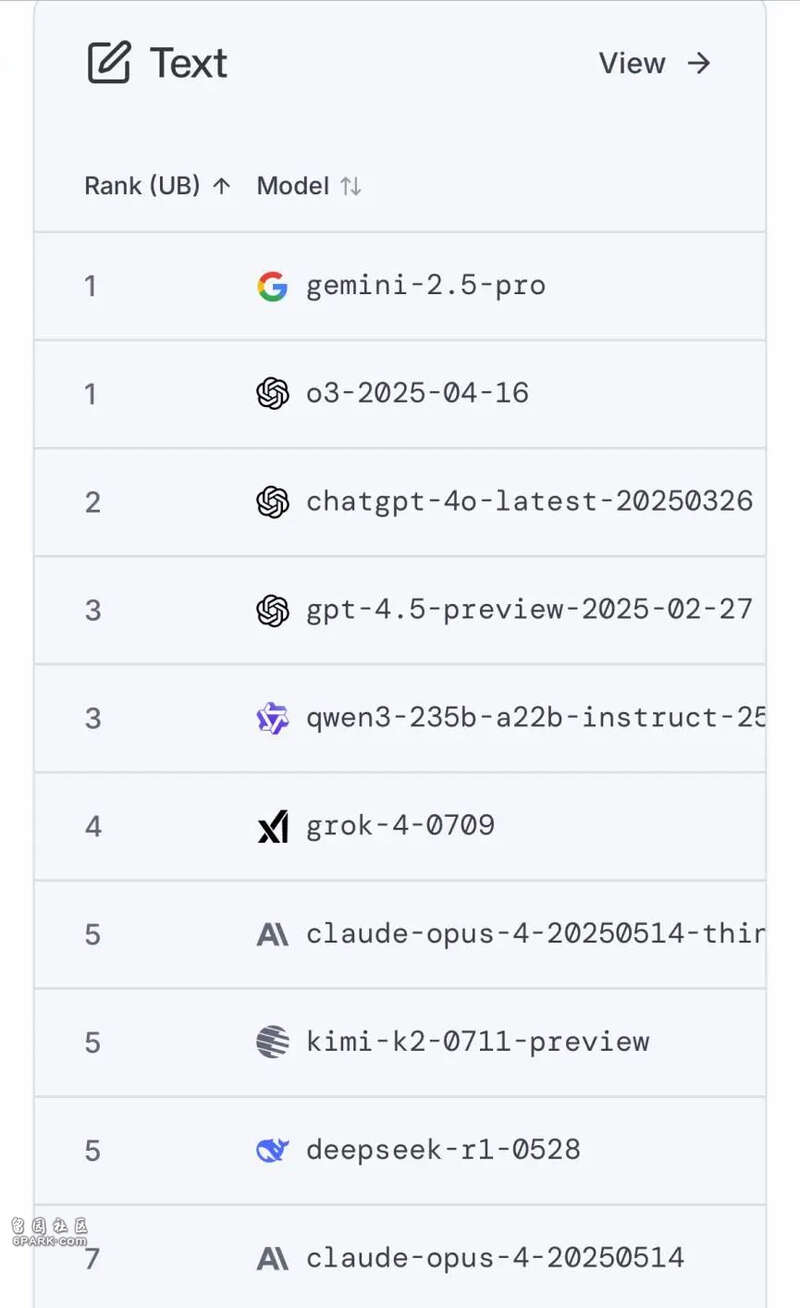800x1308 pixels.
Task: Select the gemini-2.5-pro model name
Action: pyautogui.click(x=426, y=286)
